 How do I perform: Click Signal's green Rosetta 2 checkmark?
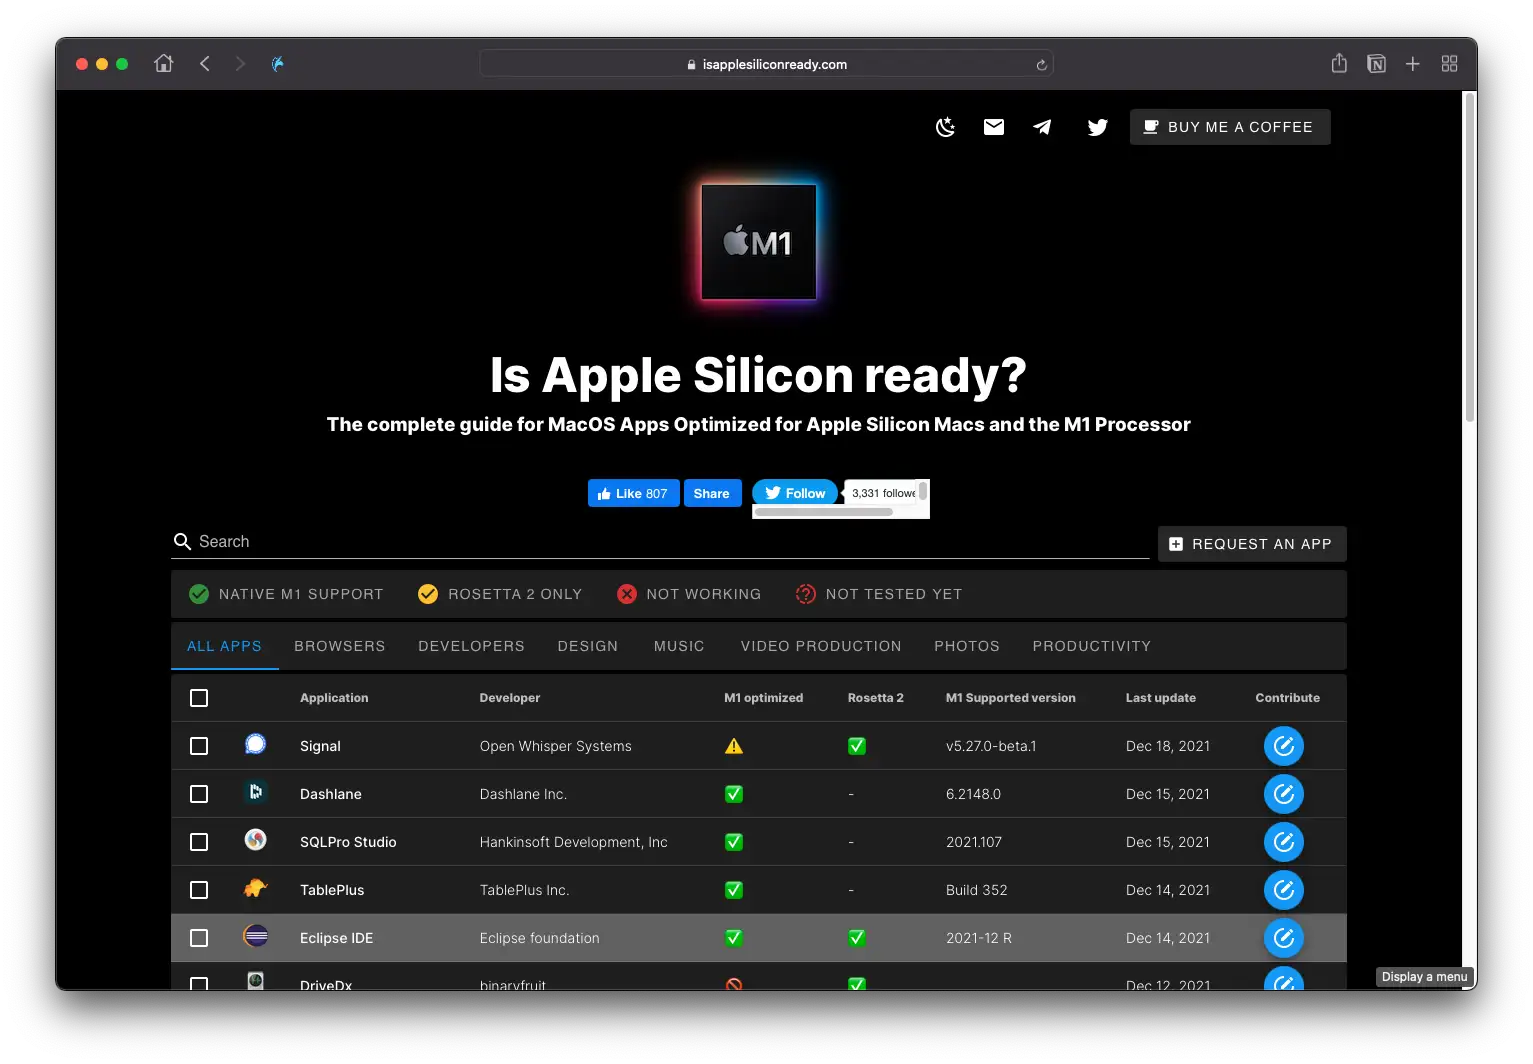pyautogui.click(x=857, y=746)
